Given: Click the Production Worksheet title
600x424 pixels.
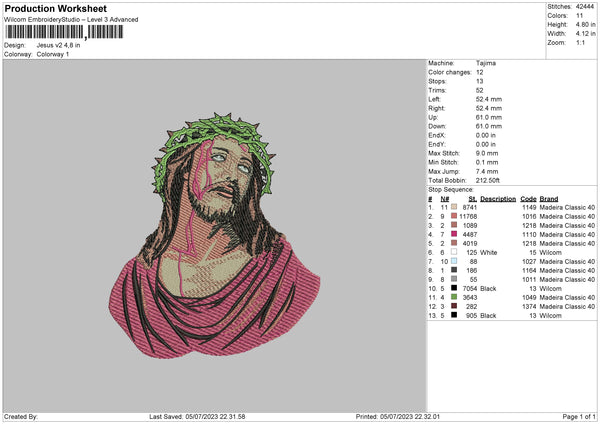Looking at the screenshot, I should [55, 8].
